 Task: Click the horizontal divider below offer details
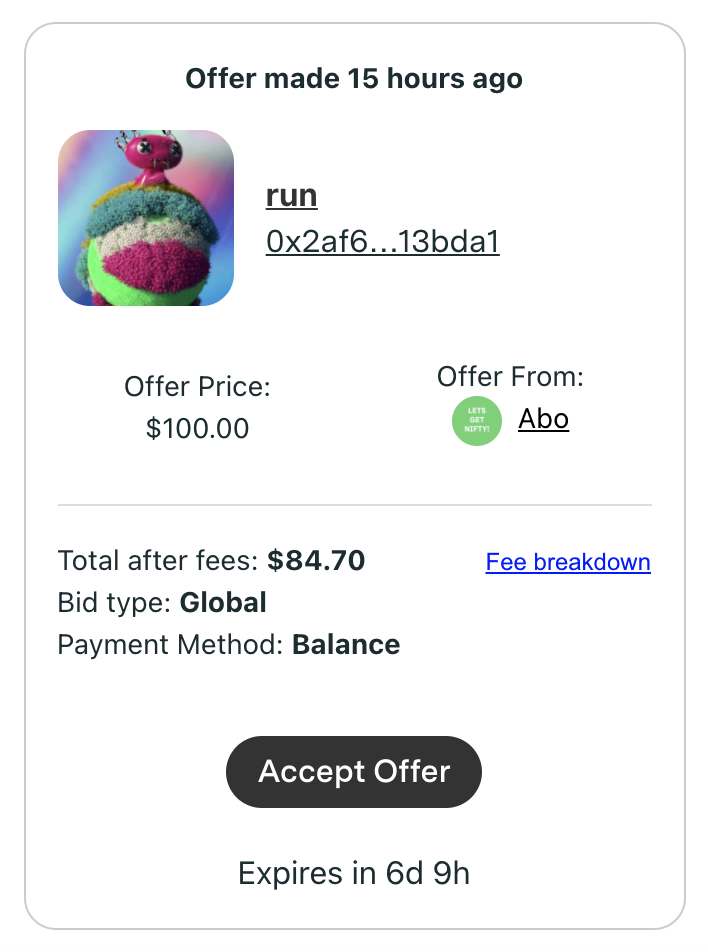coord(354,505)
